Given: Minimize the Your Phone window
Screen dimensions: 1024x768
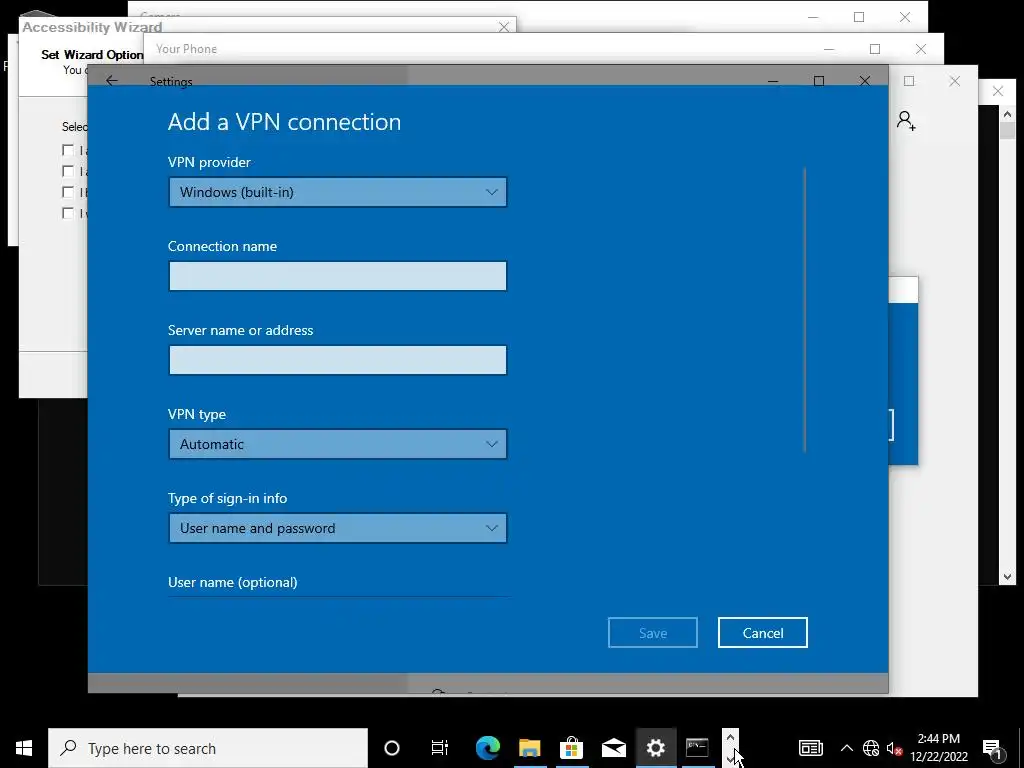Looking at the screenshot, I should click(829, 49).
